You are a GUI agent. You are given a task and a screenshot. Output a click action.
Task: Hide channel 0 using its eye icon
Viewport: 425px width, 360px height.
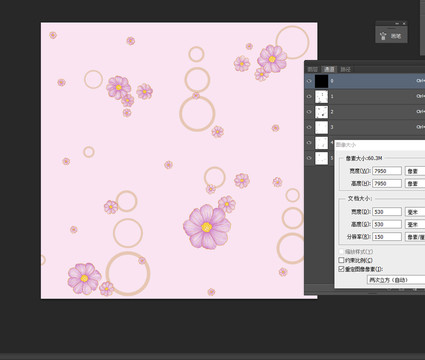309,81
